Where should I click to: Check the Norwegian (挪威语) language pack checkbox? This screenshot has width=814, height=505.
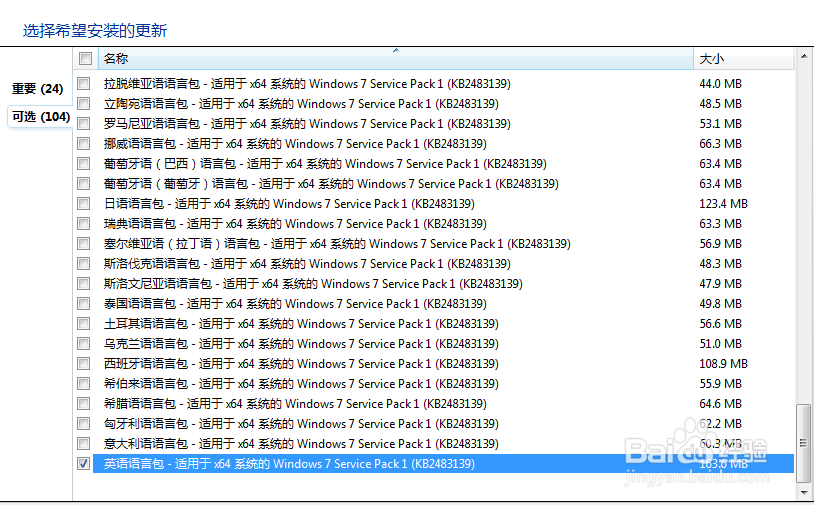point(84,143)
